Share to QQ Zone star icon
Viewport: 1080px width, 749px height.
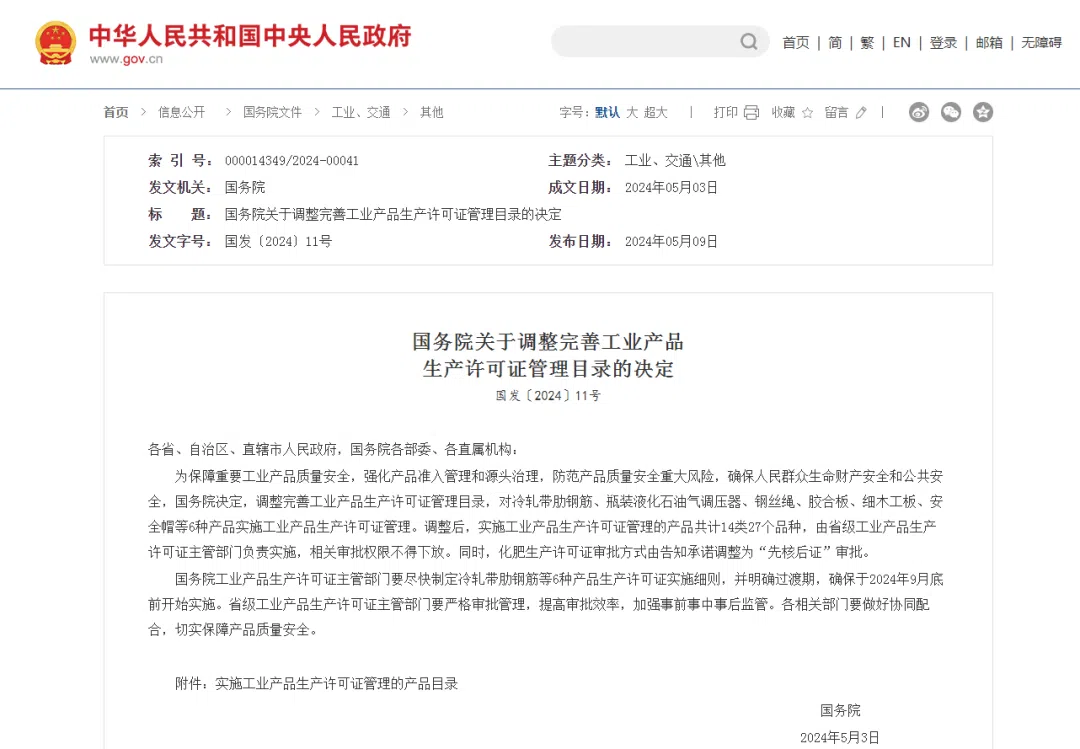(983, 112)
